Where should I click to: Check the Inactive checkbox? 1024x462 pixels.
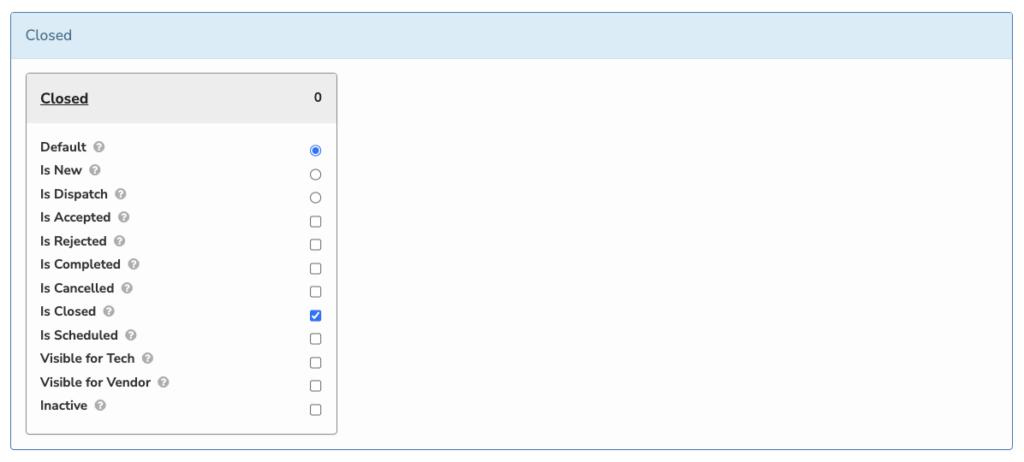315,410
